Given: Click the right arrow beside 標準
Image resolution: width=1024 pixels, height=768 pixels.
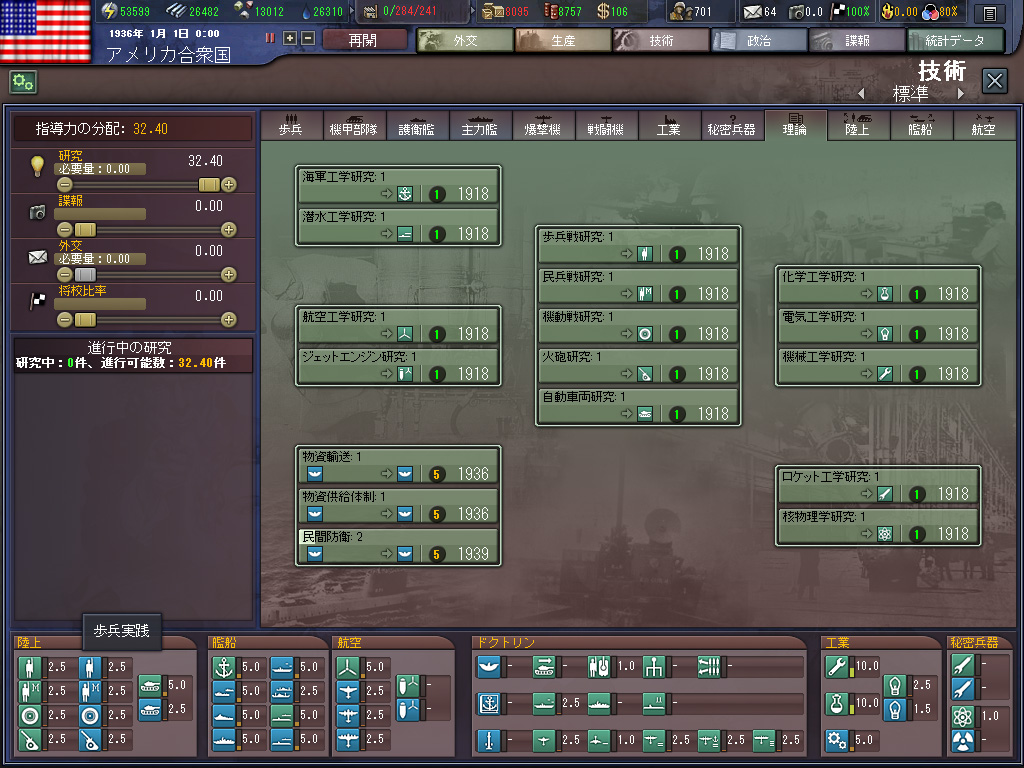Looking at the screenshot, I should [x=961, y=94].
